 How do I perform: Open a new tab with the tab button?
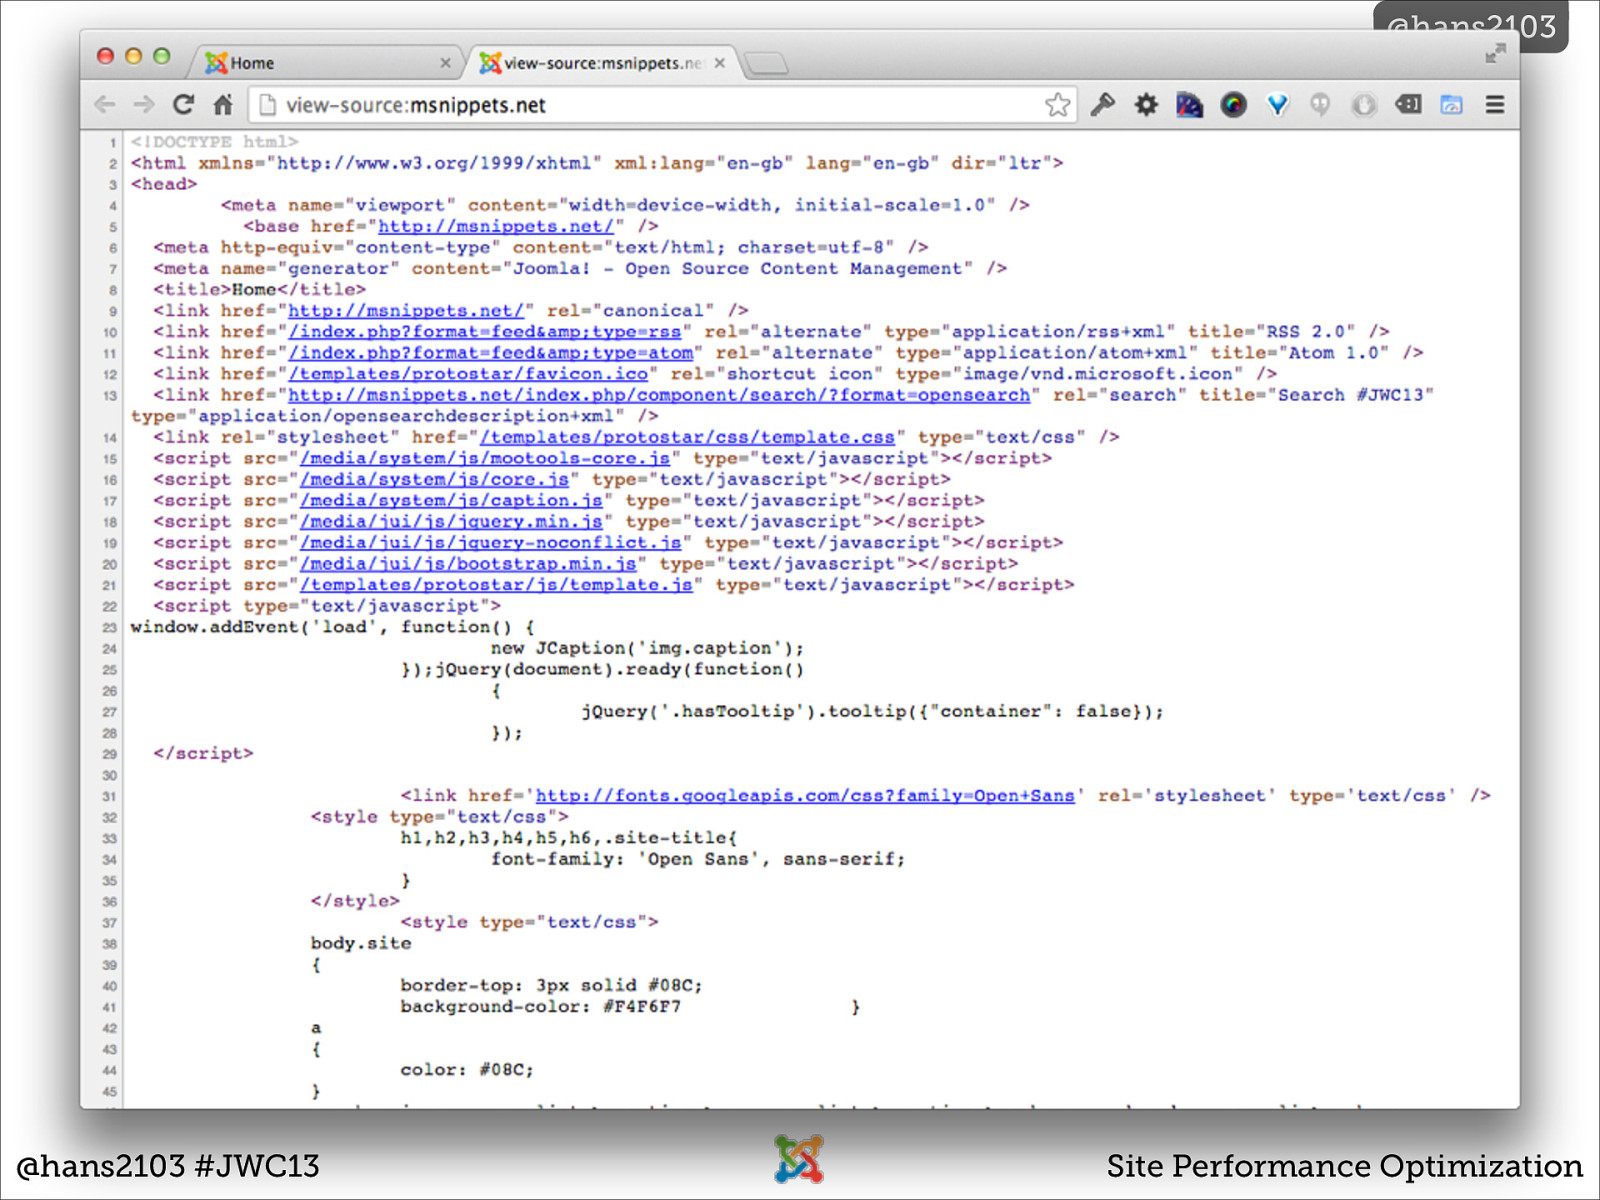point(767,64)
